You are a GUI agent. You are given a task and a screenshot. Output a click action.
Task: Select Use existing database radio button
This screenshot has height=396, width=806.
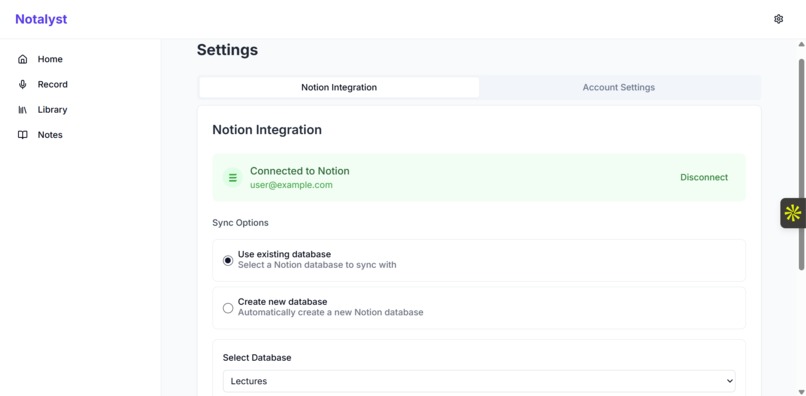(x=228, y=260)
